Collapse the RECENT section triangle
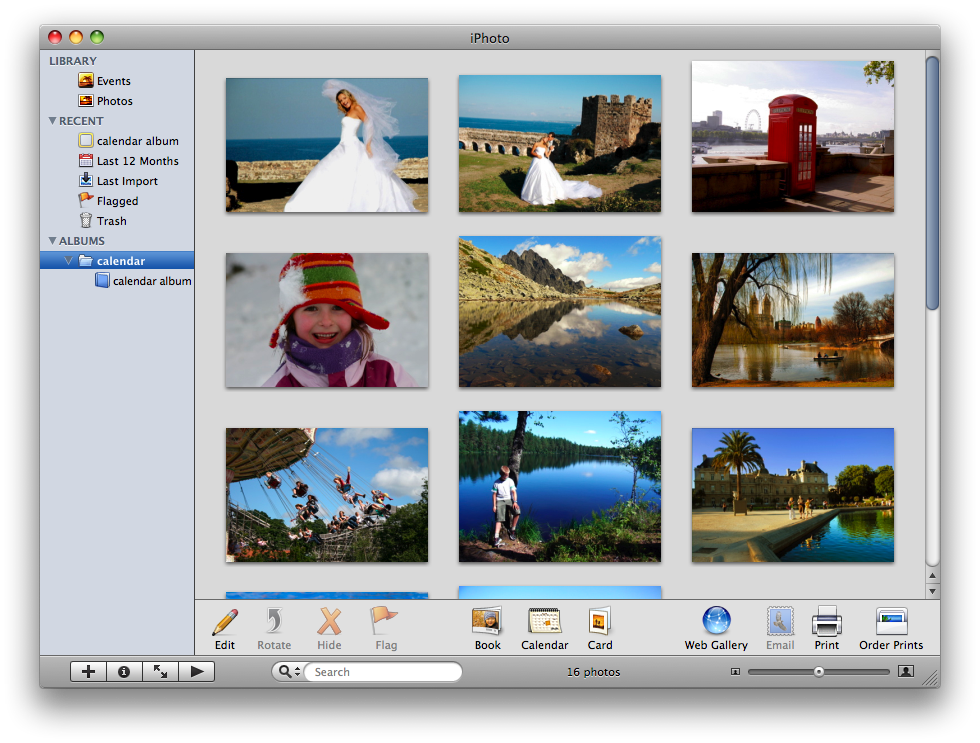Viewport: 980px width, 743px height. point(52,121)
